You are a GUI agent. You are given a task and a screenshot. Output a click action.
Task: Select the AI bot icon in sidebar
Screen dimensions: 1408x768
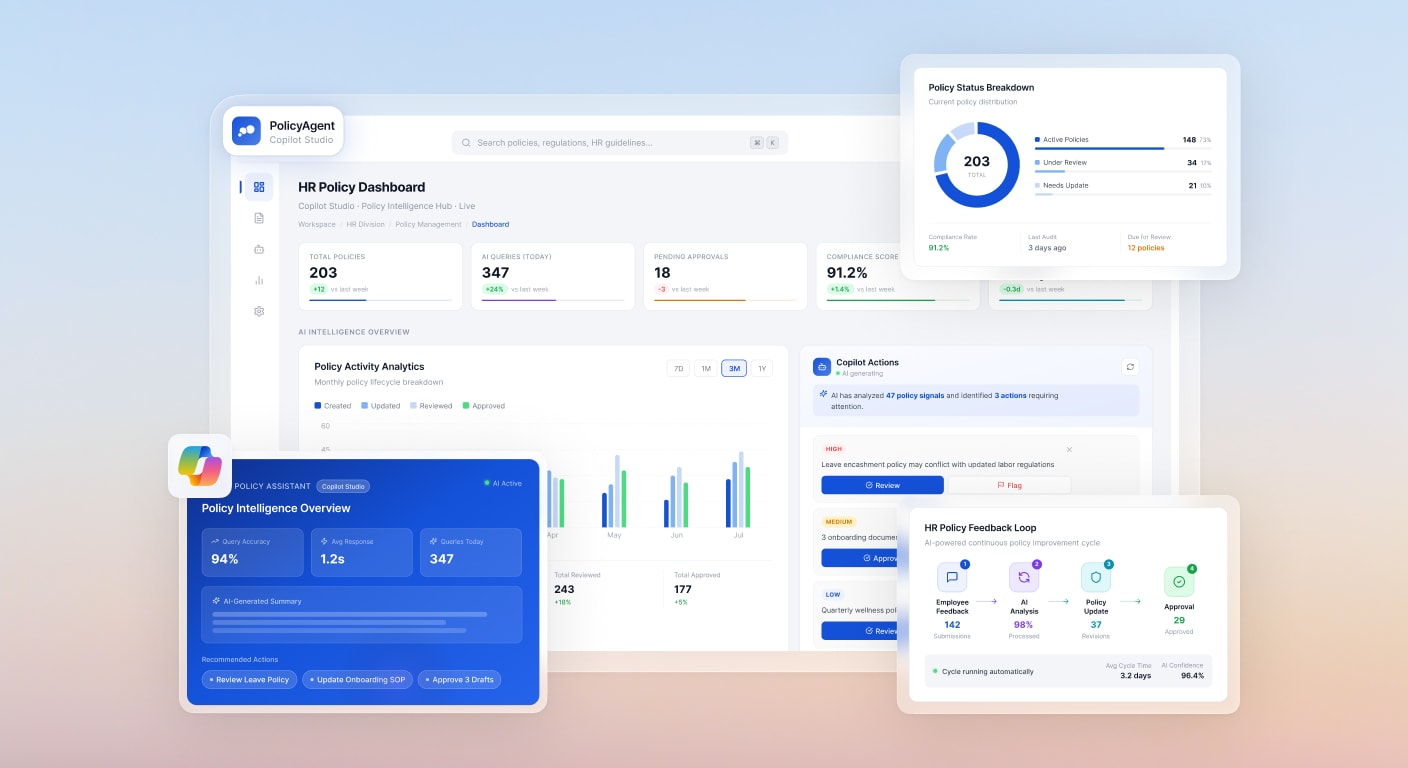click(259, 249)
